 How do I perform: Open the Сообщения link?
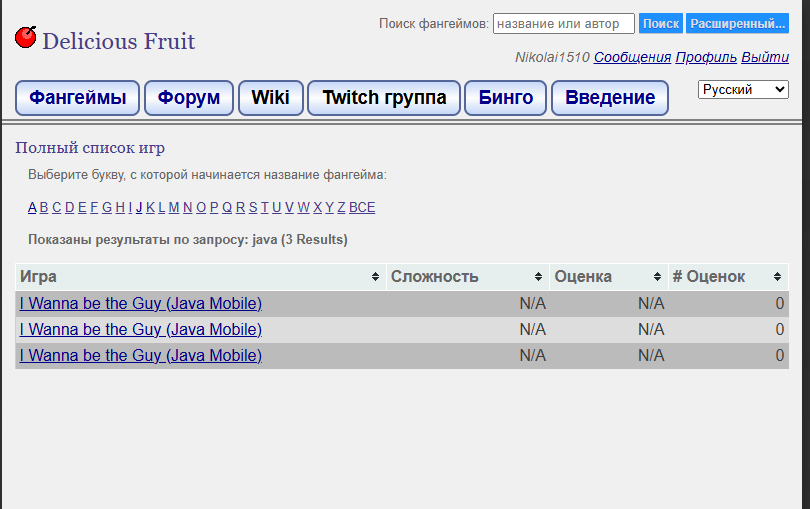632,57
